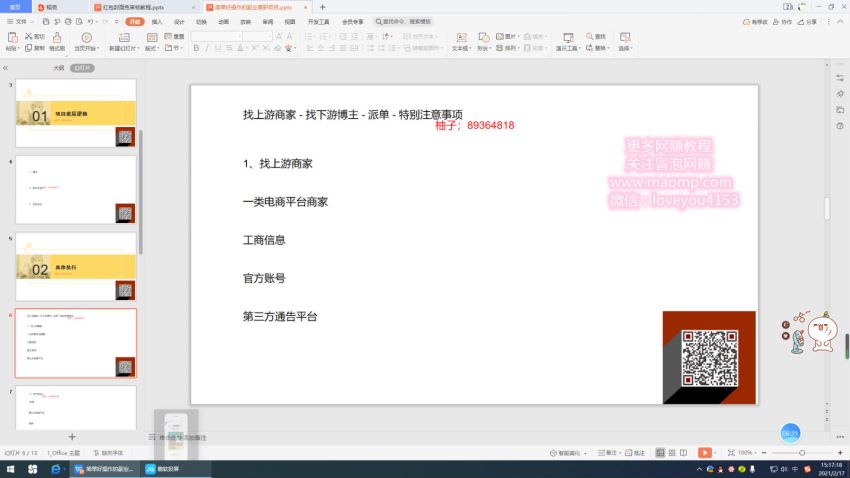Open the slide Layout icon
The image size is (850, 478).
[152, 37]
